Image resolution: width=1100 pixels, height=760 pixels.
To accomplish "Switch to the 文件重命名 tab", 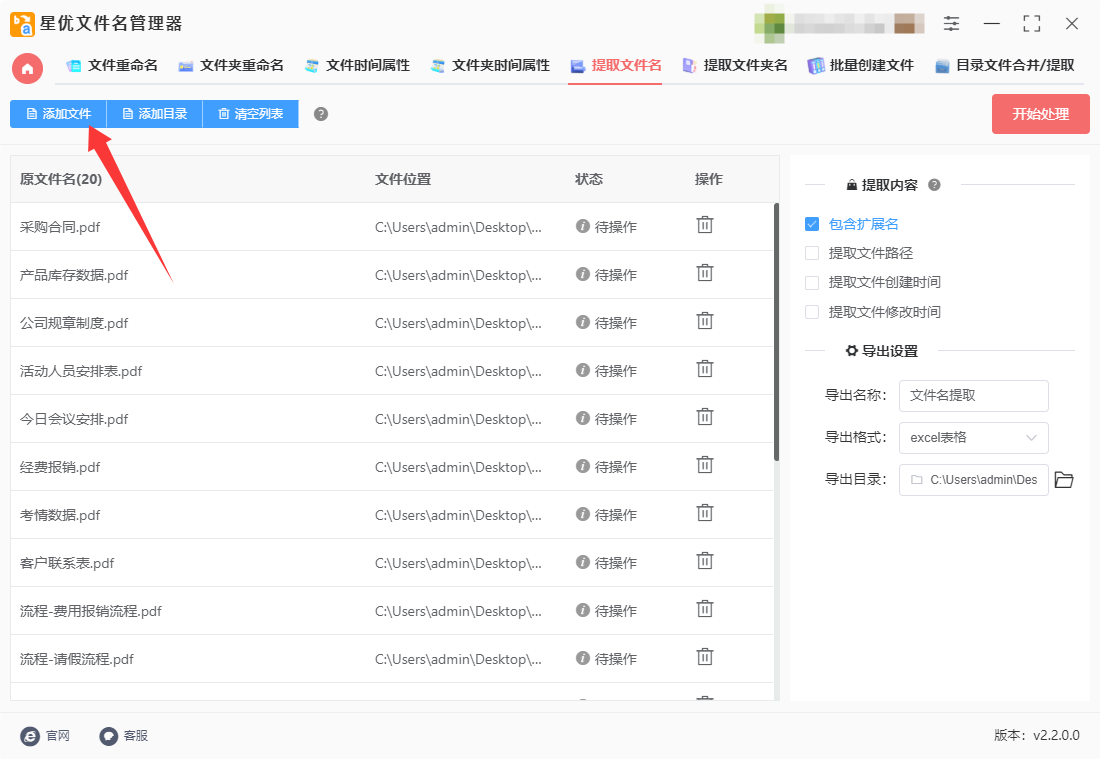I will (112, 66).
